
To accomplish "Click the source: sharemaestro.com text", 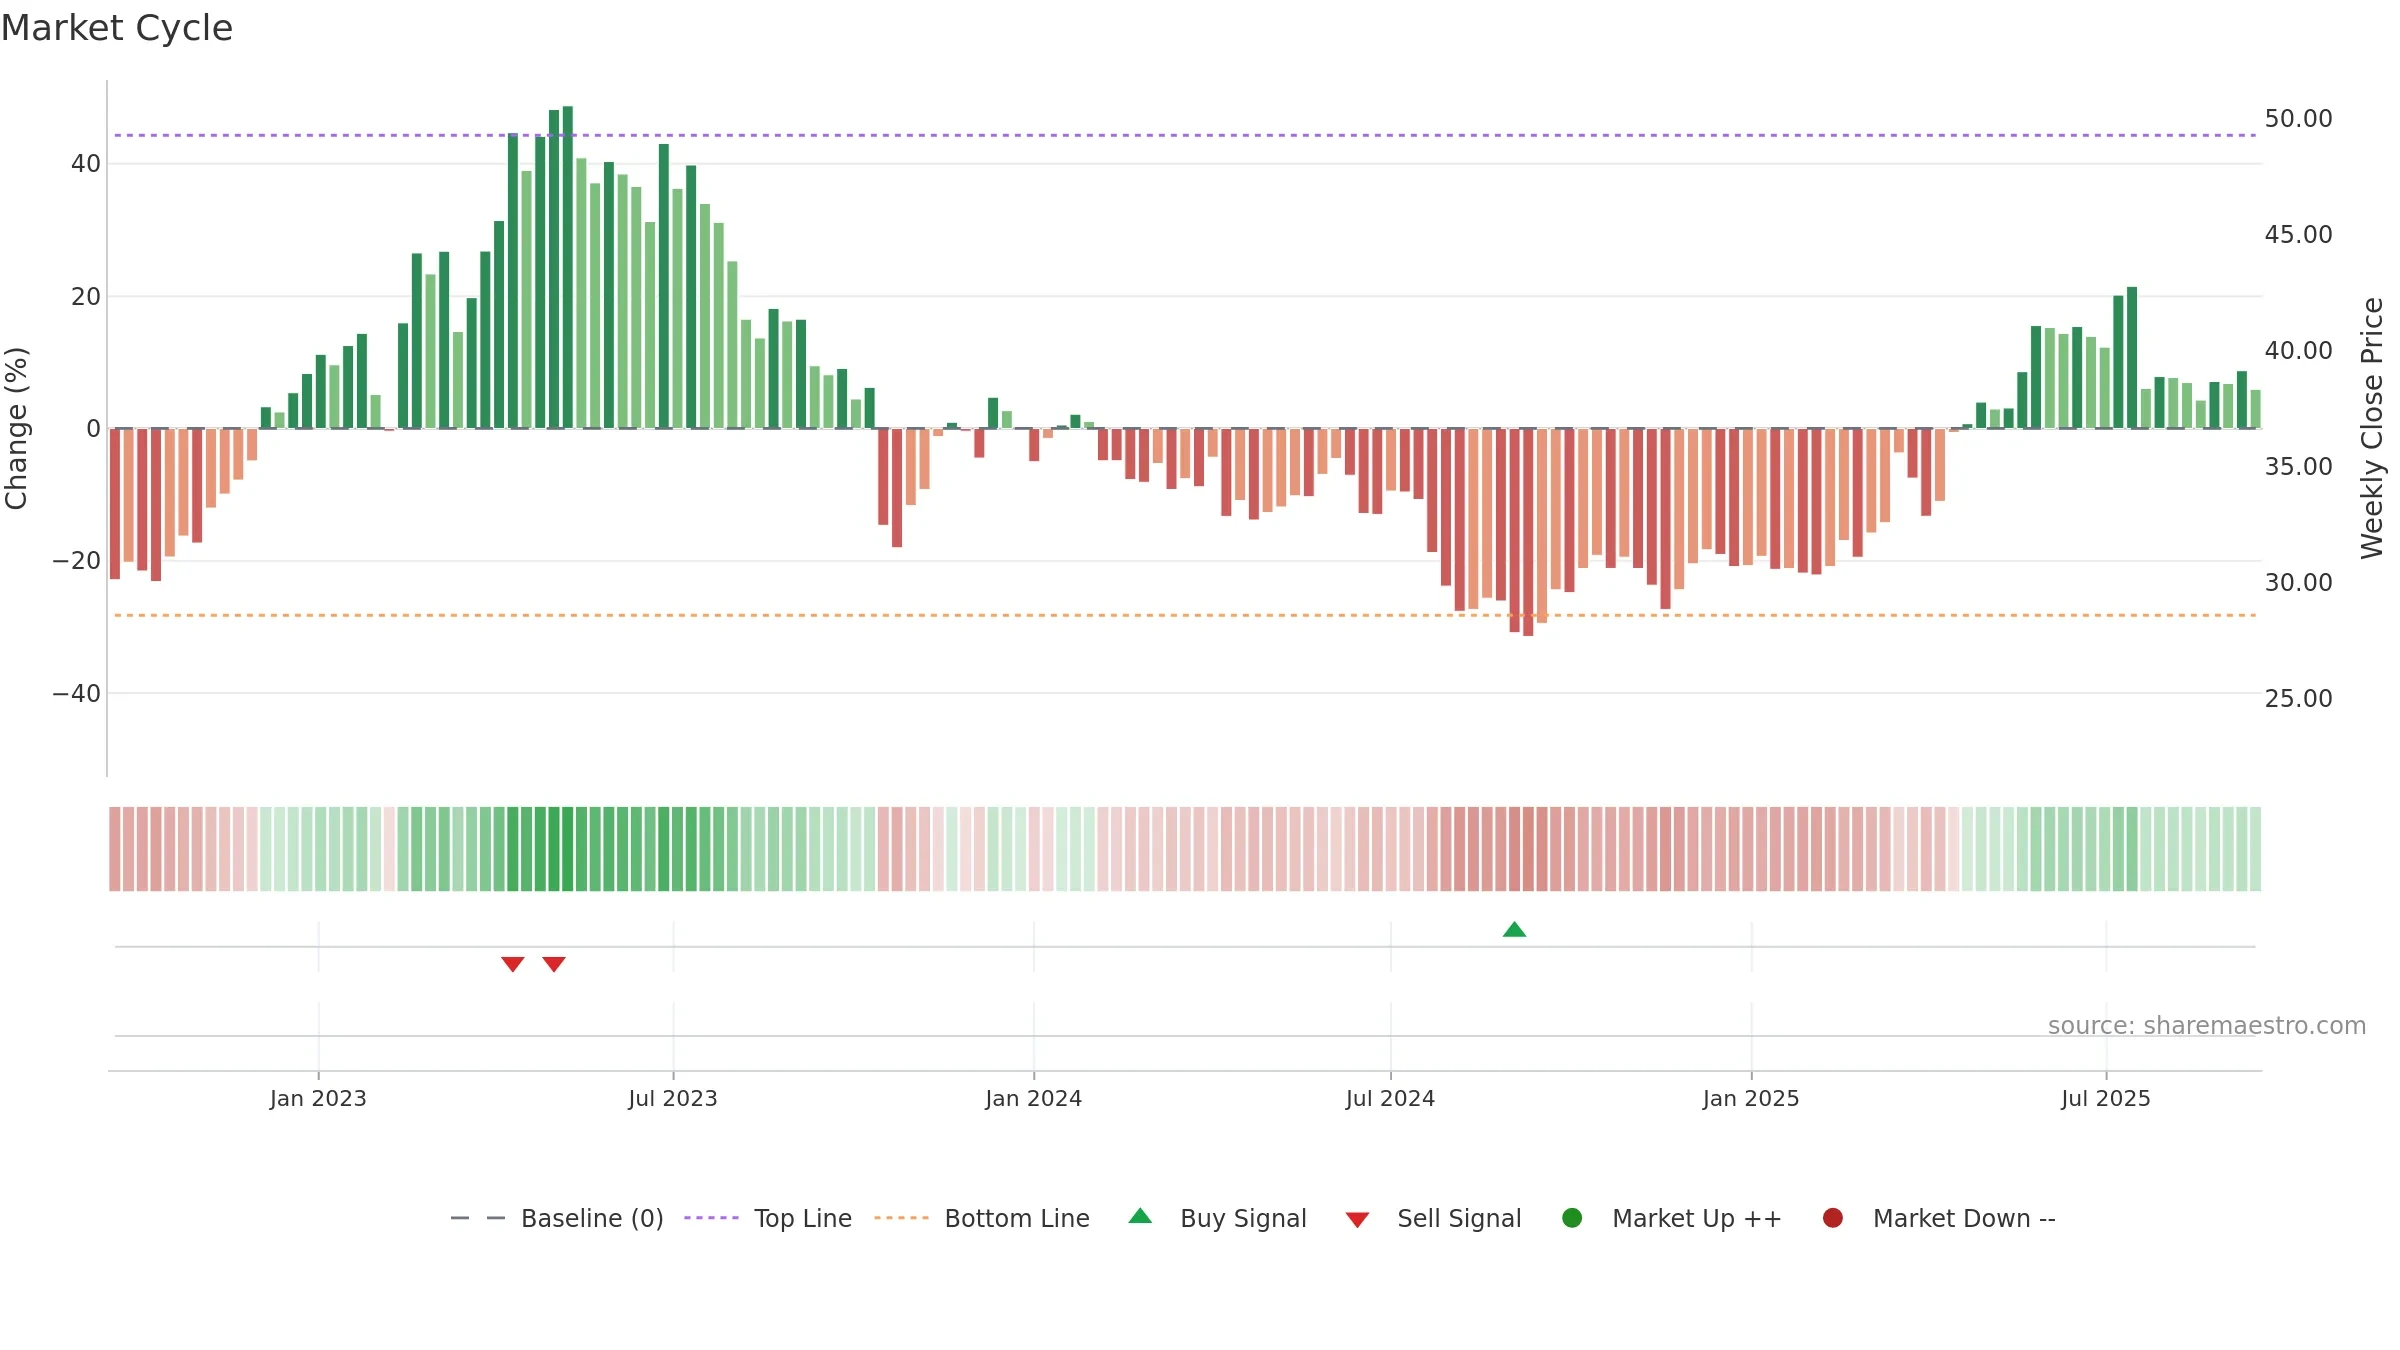I will (x=2207, y=1025).
